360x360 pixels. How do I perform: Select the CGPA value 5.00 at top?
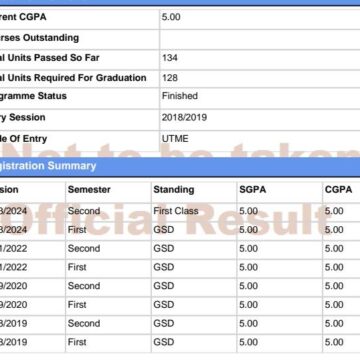pyautogui.click(x=171, y=17)
